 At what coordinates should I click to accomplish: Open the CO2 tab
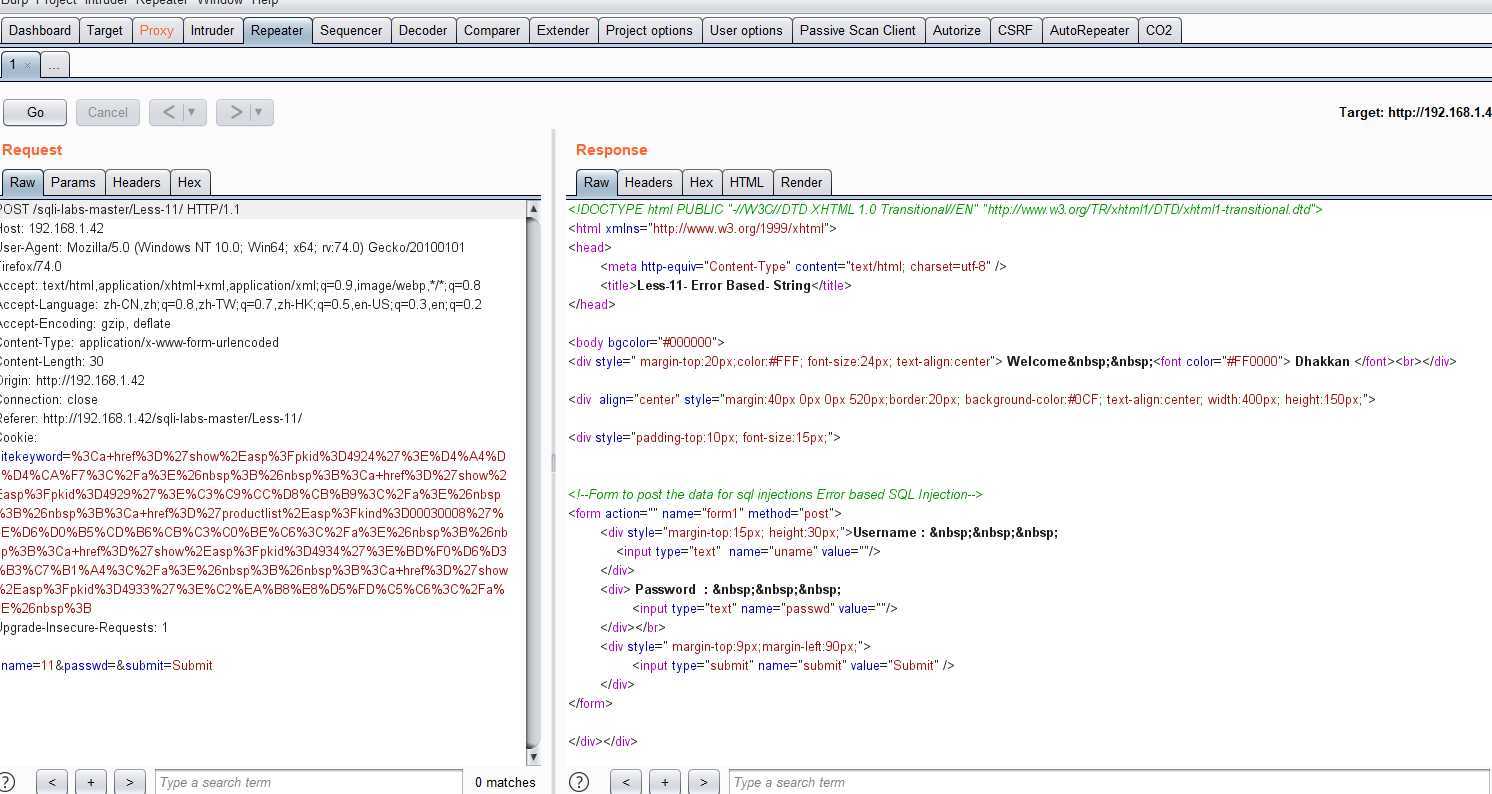click(1159, 30)
